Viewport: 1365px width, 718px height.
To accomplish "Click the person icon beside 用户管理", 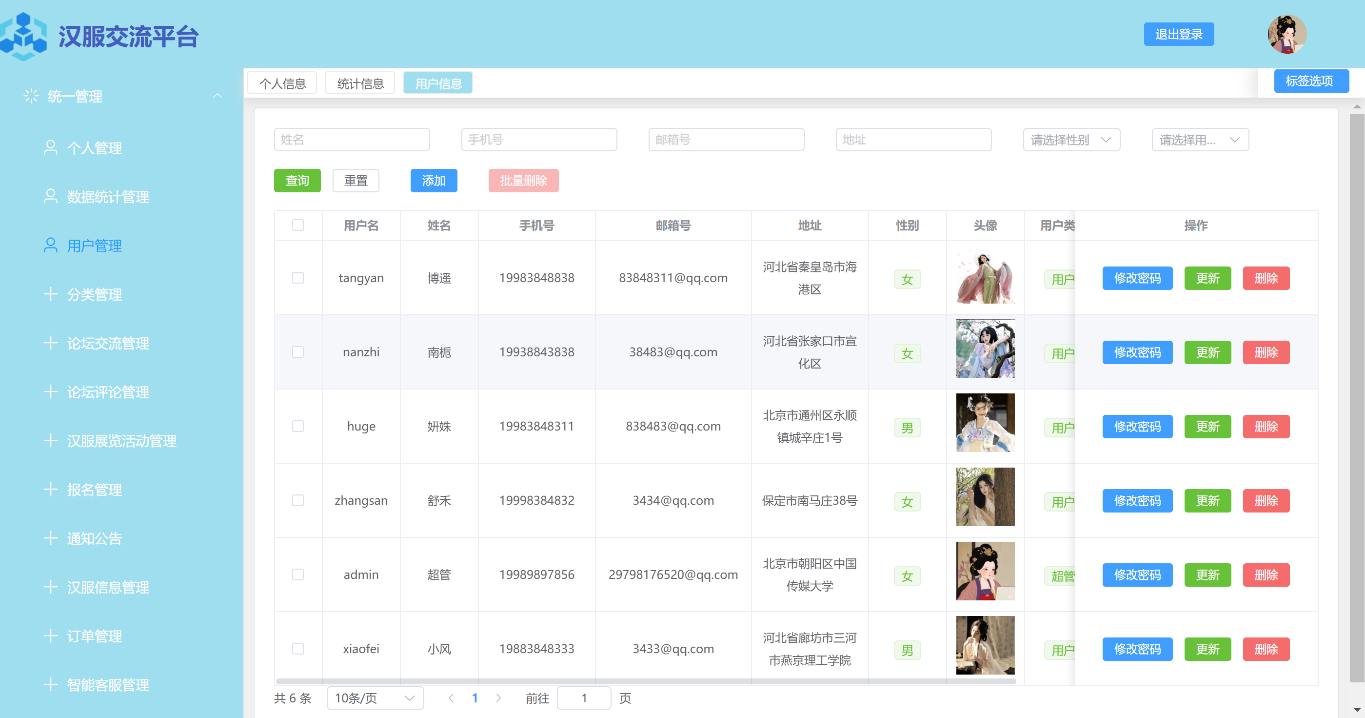I will tap(50, 245).
